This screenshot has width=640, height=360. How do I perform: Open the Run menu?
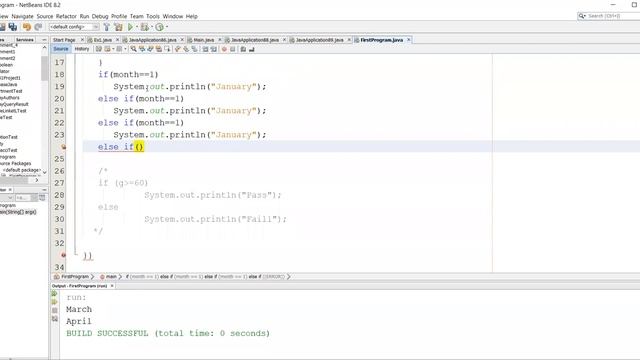[84, 16]
